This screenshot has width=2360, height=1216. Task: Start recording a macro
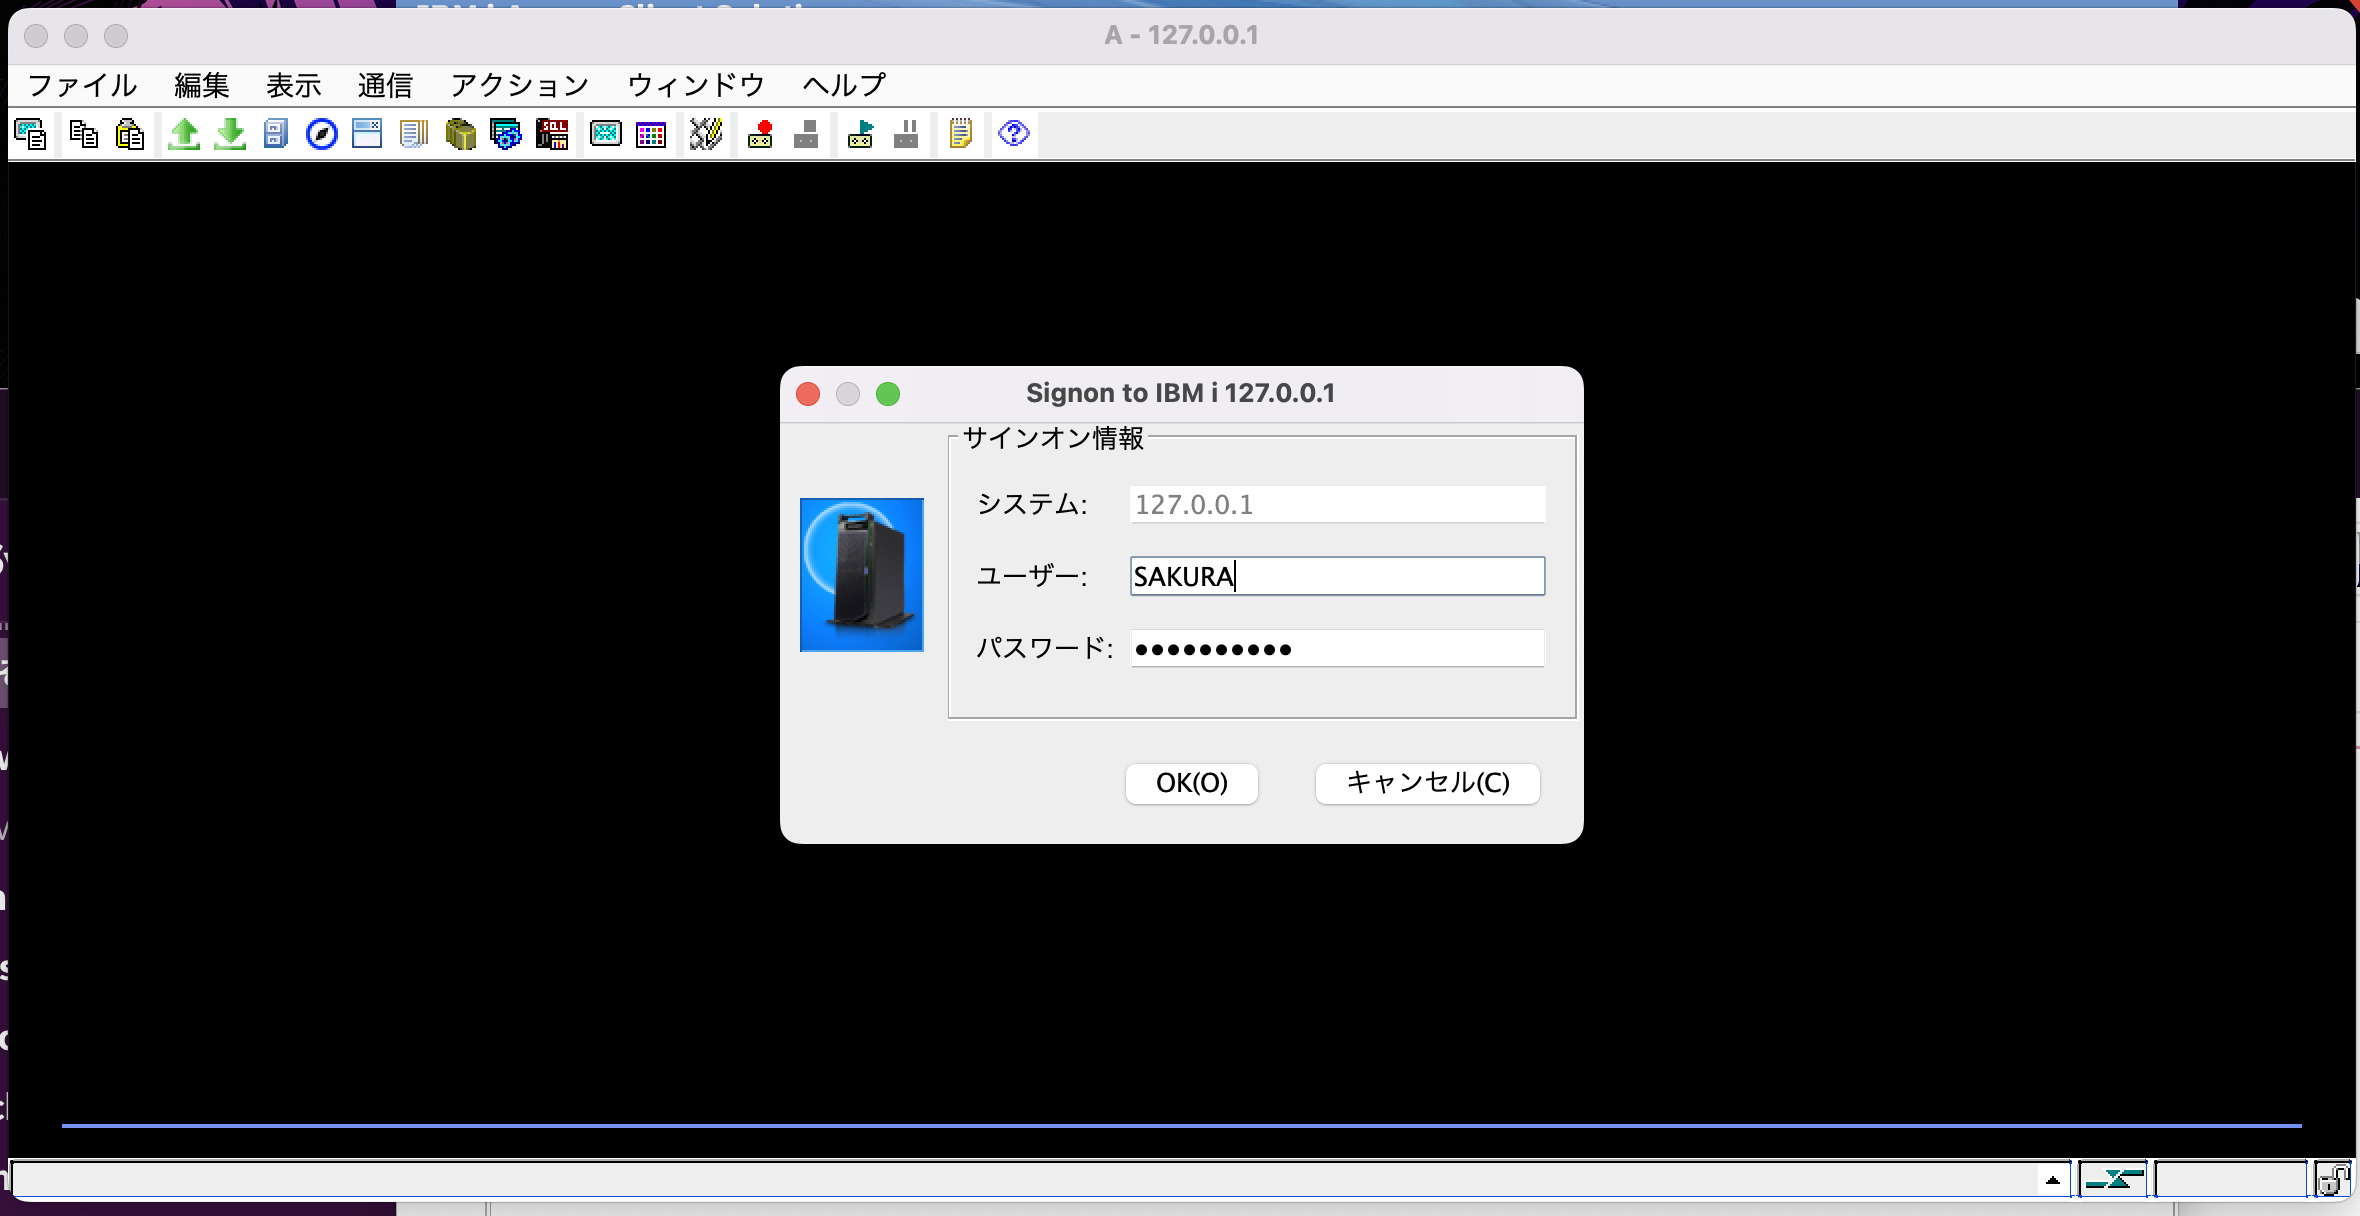760,133
